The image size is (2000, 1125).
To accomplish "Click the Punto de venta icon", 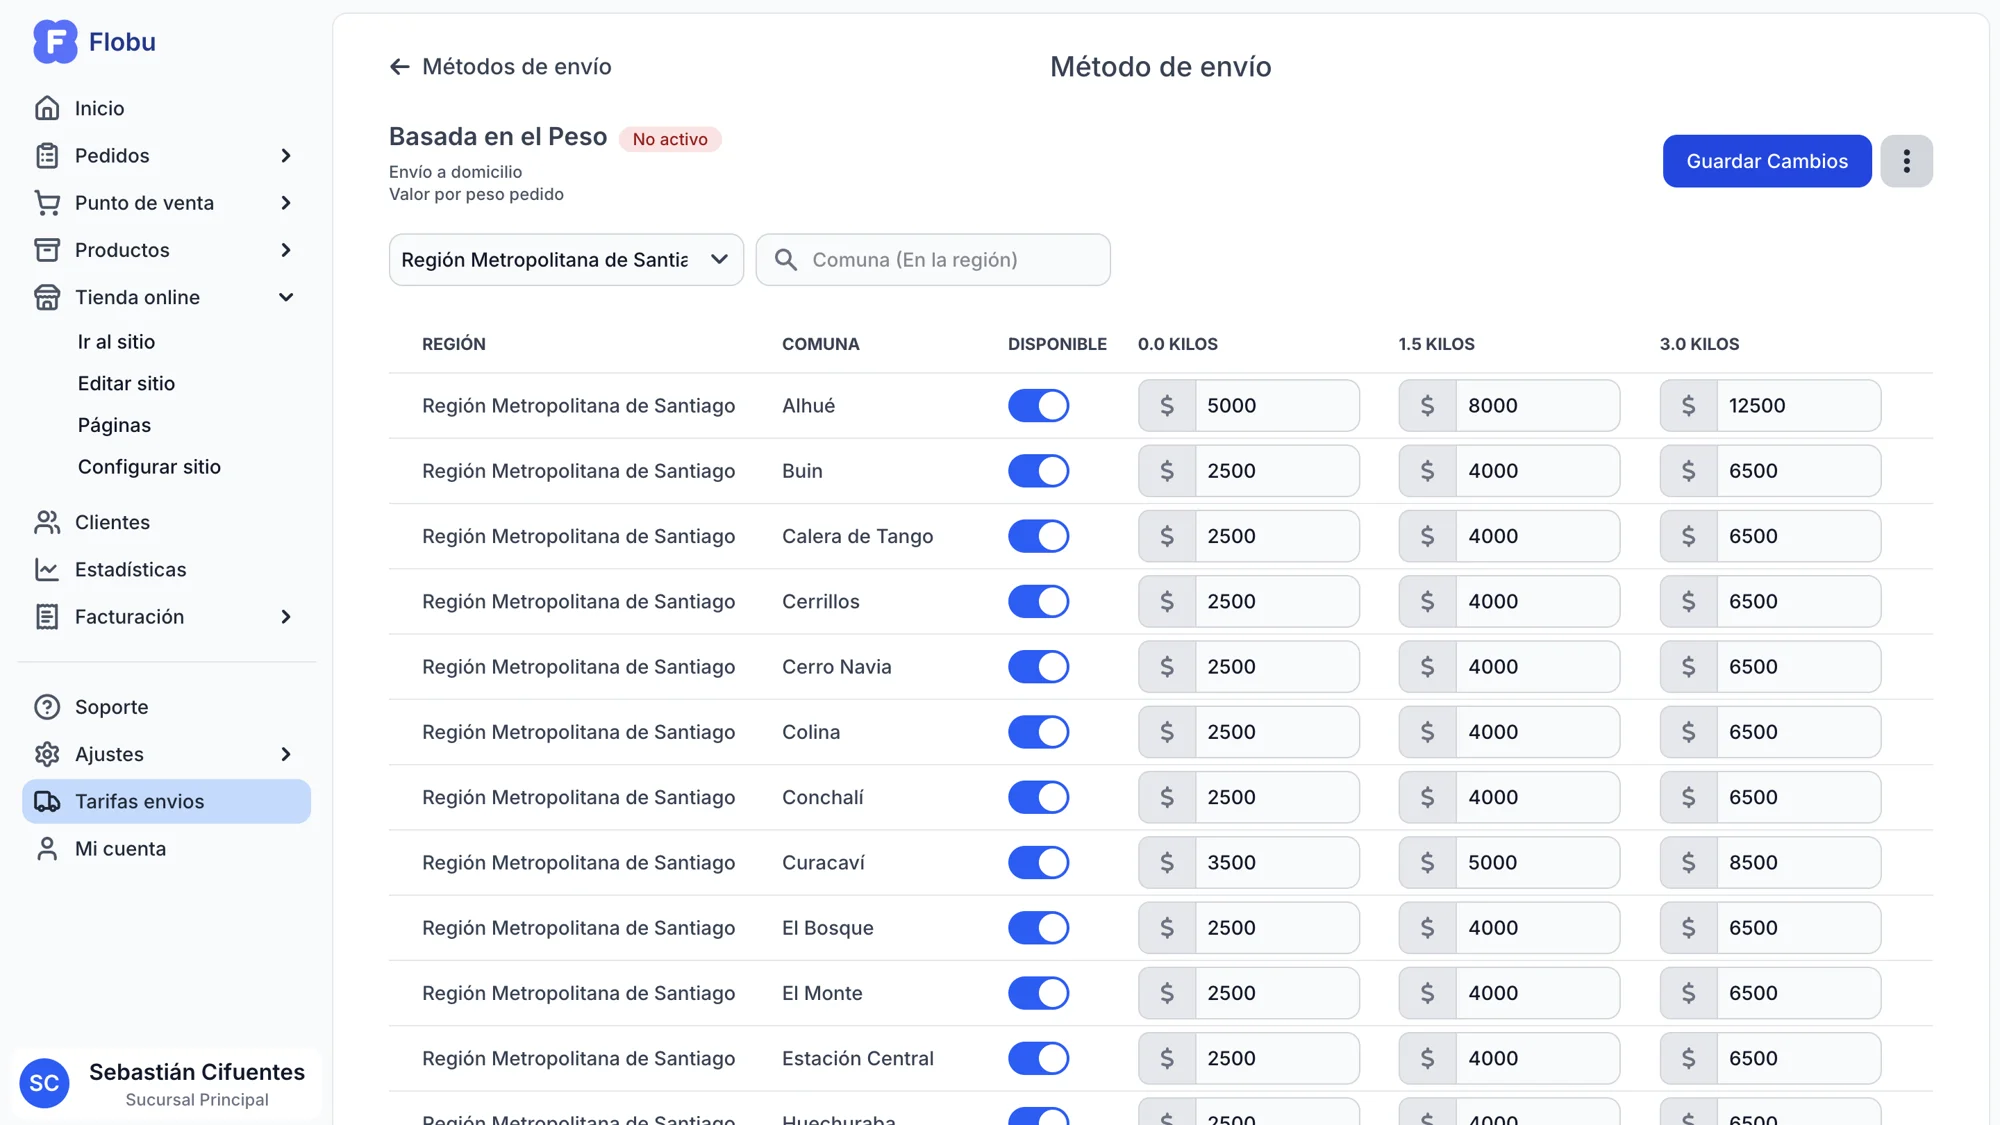I will (47, 202).
